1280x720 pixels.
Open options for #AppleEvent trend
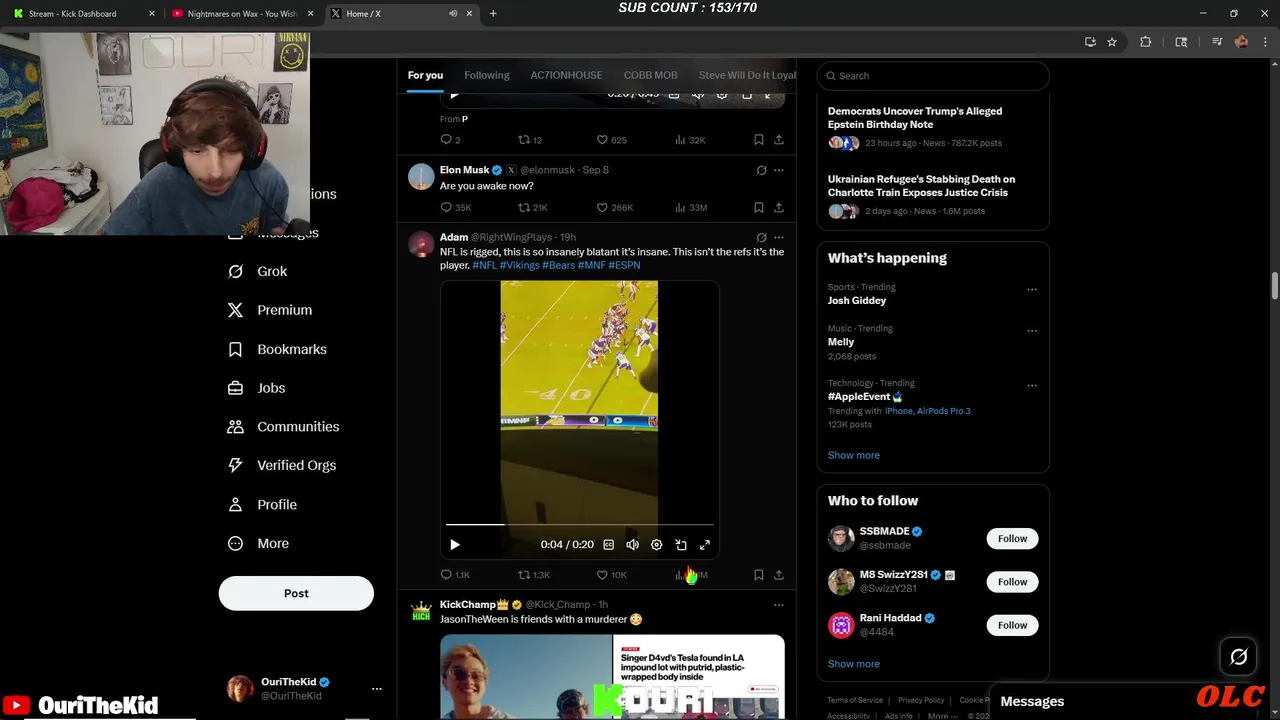pos(1032,386)
